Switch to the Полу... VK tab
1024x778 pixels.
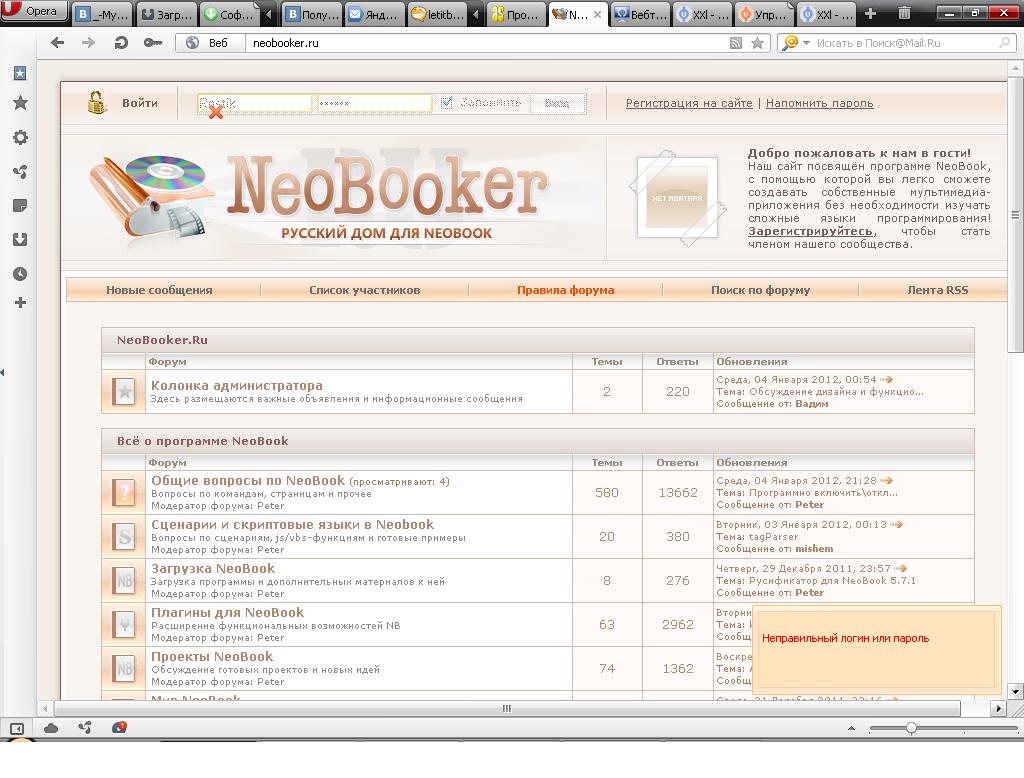312,14
